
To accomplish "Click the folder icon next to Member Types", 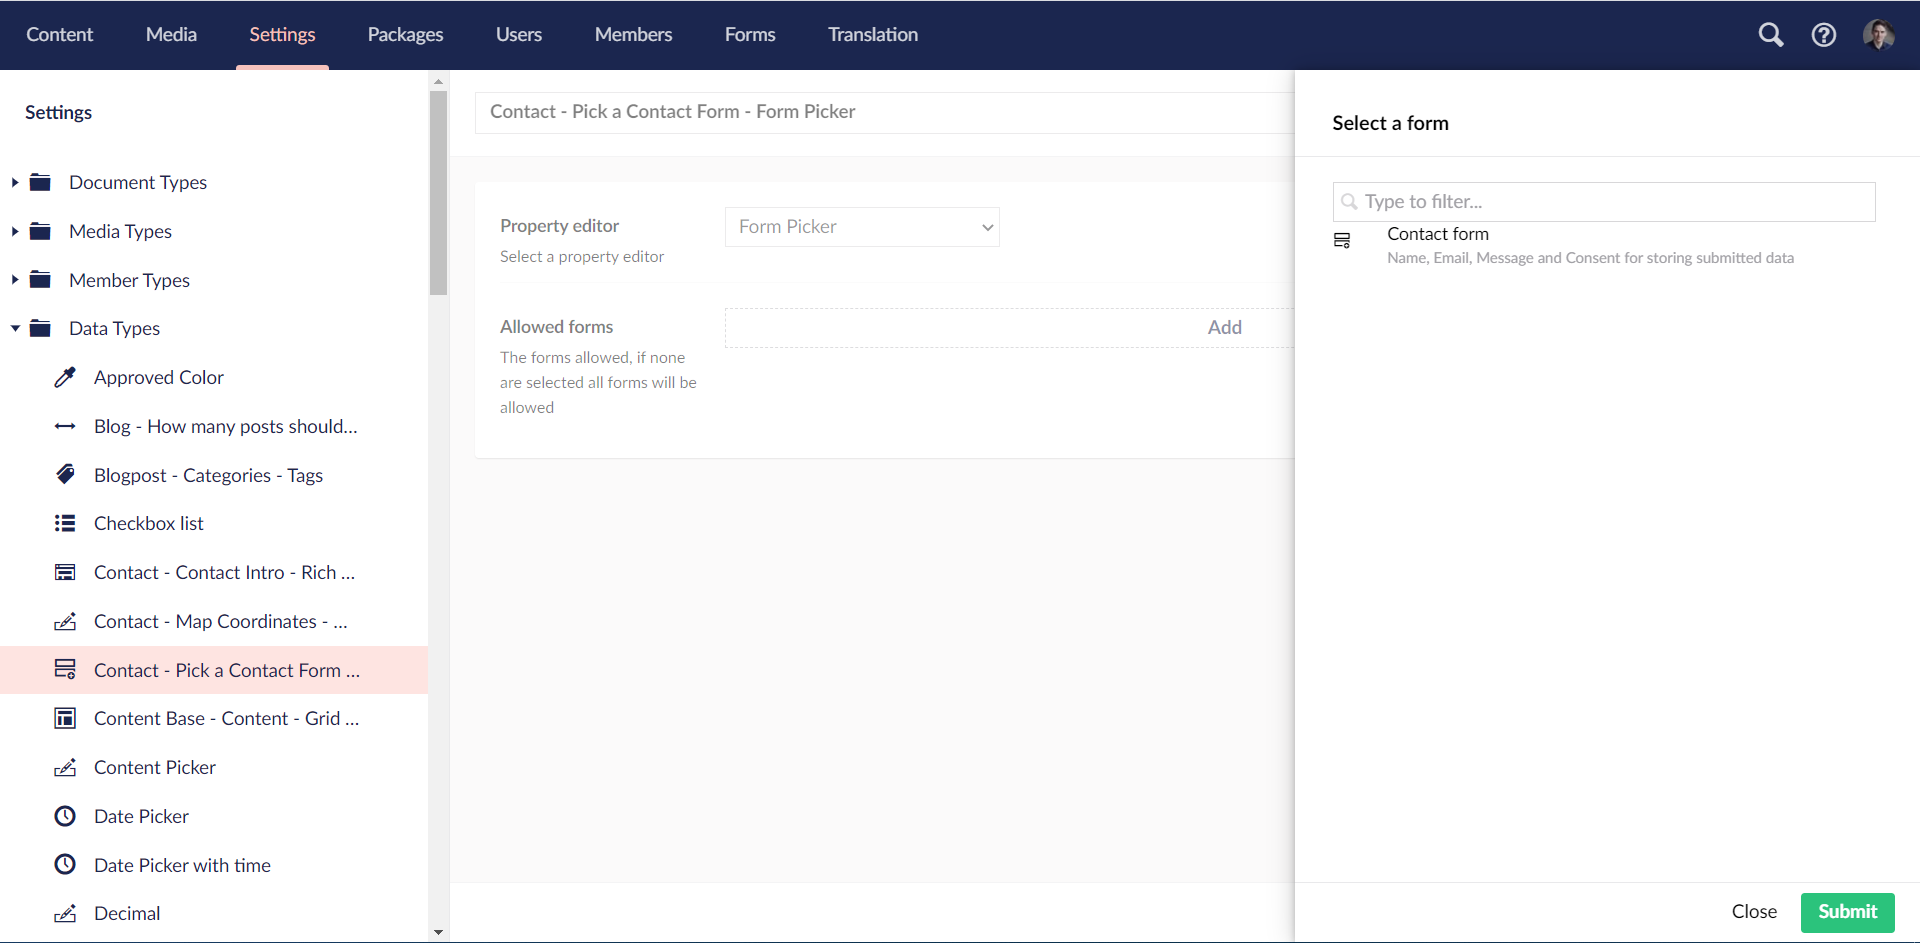I will [40, 279].
